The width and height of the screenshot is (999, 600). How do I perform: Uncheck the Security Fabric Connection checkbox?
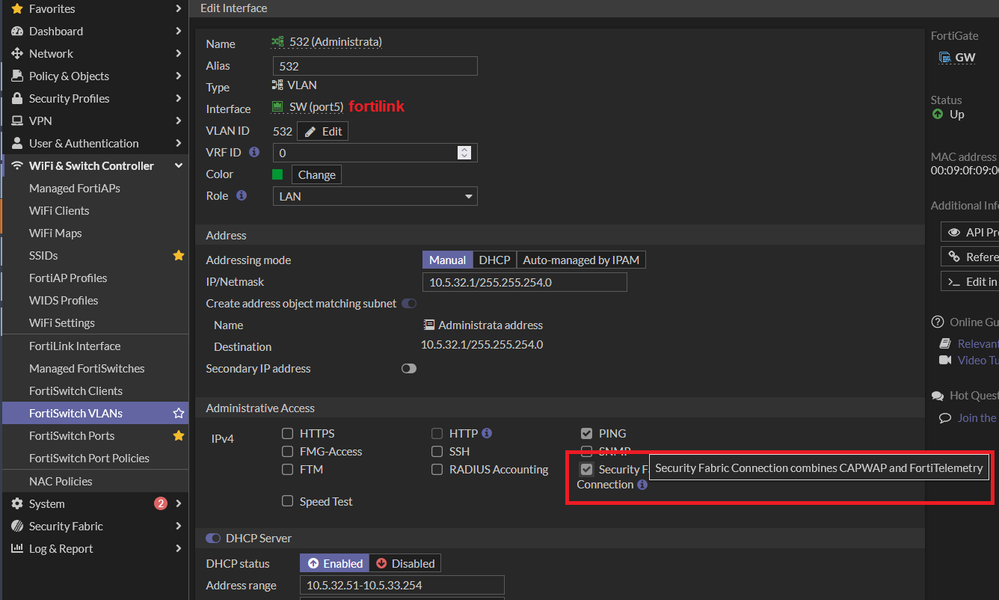tap(587, 469)
